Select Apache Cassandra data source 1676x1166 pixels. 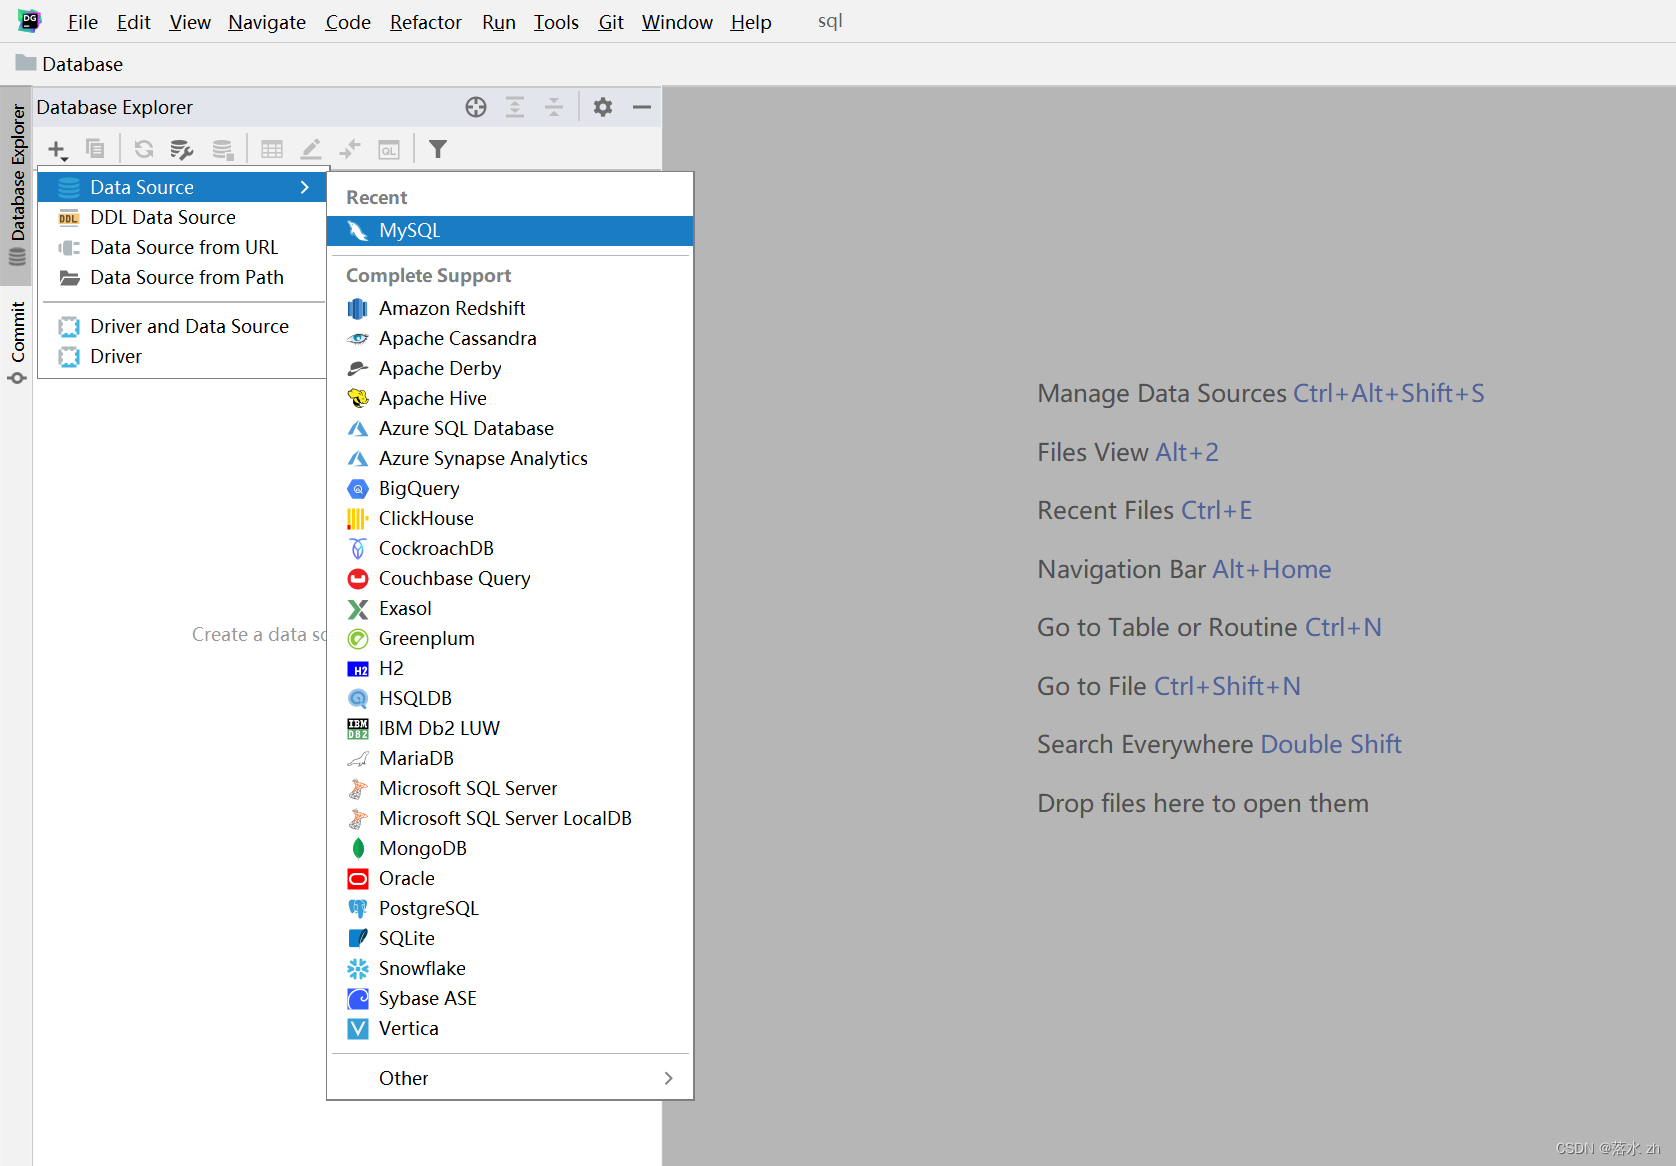click(510, 338)
